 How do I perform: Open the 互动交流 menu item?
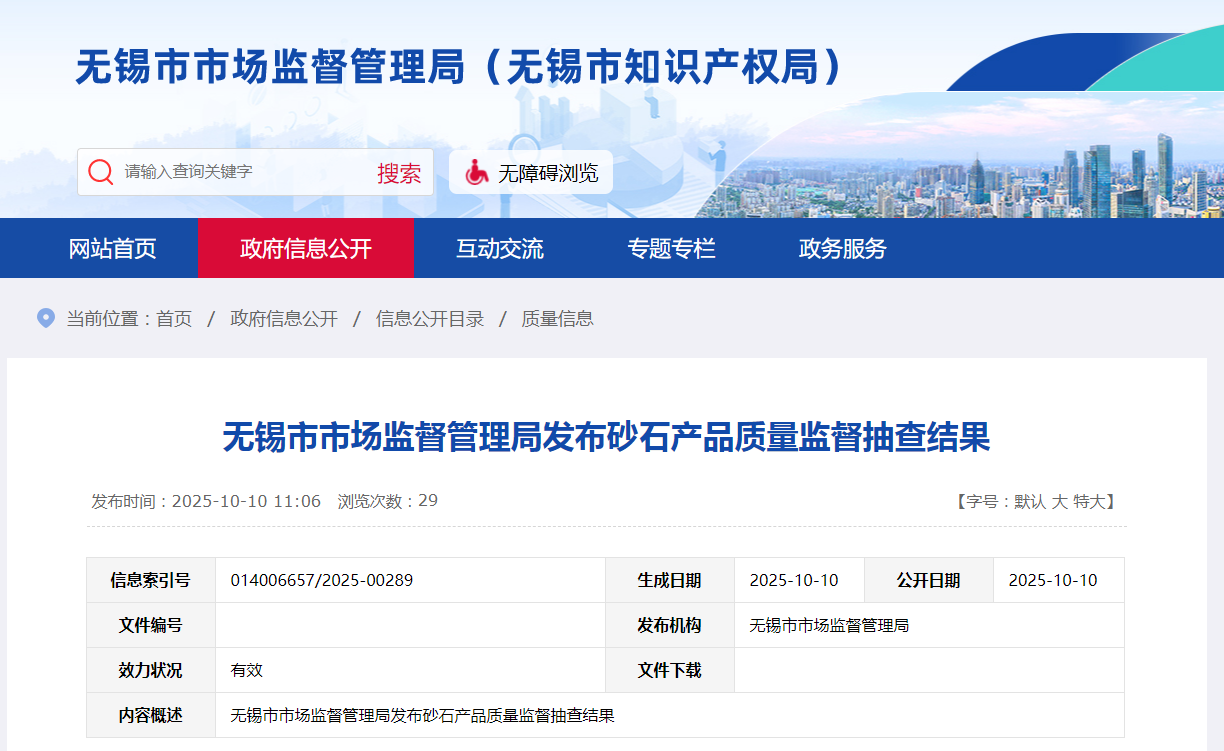(500, 248)
